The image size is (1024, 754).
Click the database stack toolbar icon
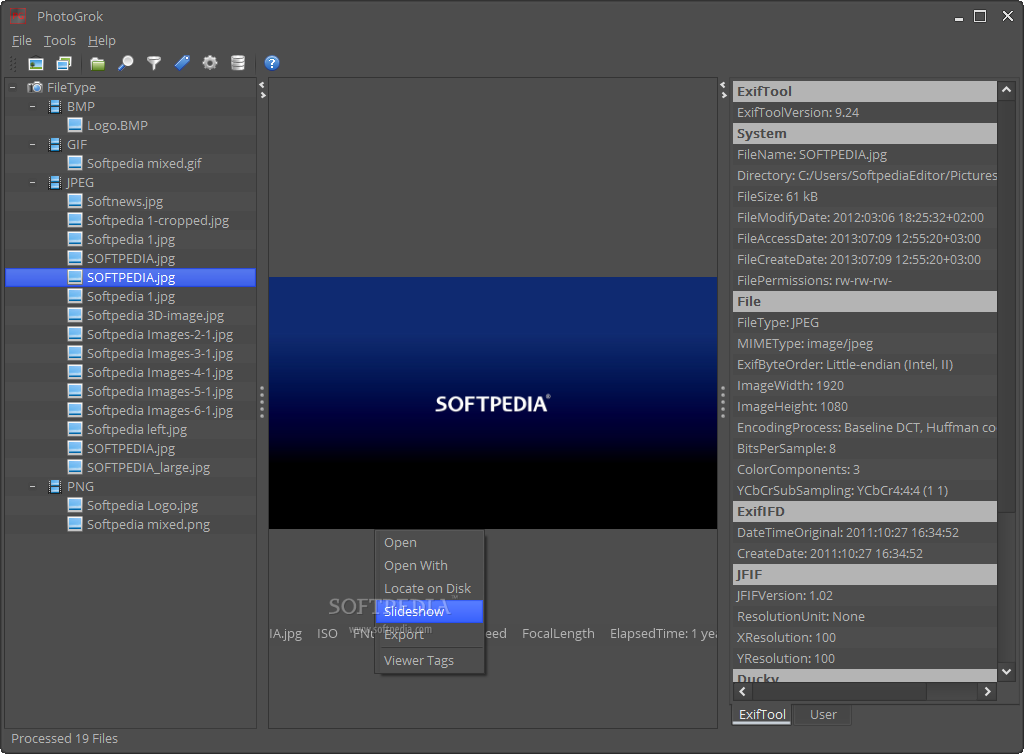(238, 63)
